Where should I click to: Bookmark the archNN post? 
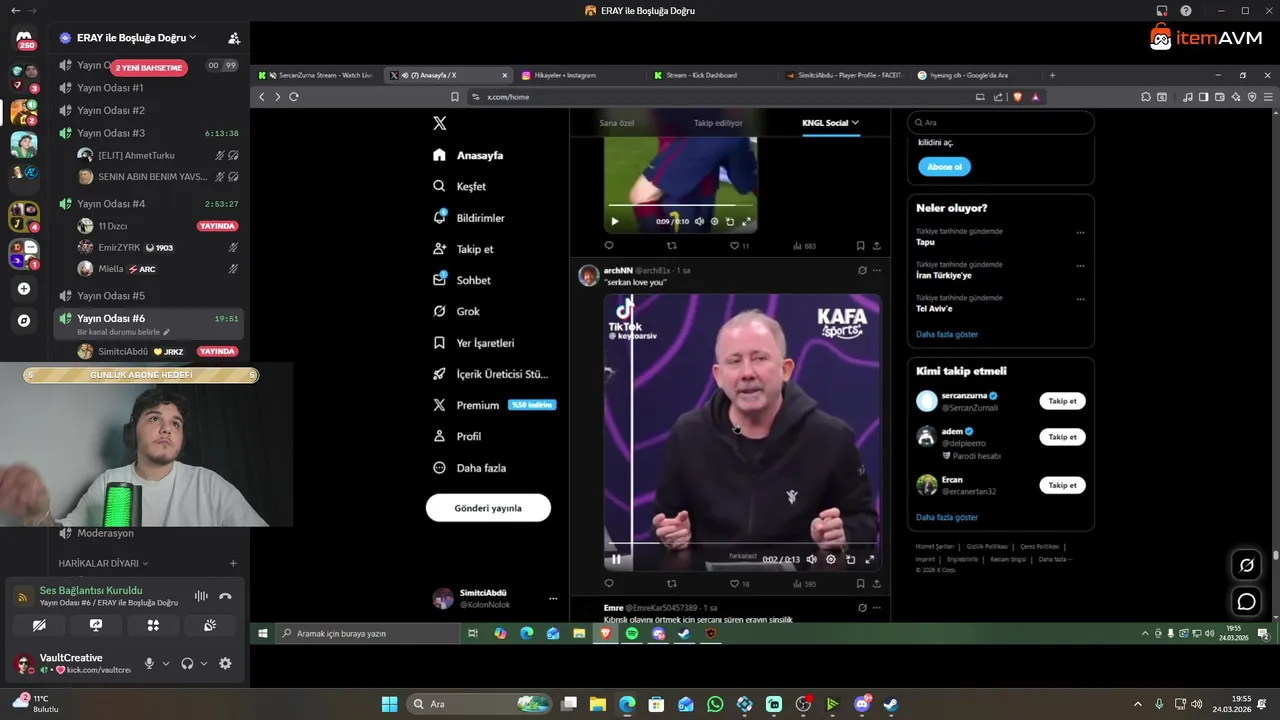point(860,584)
